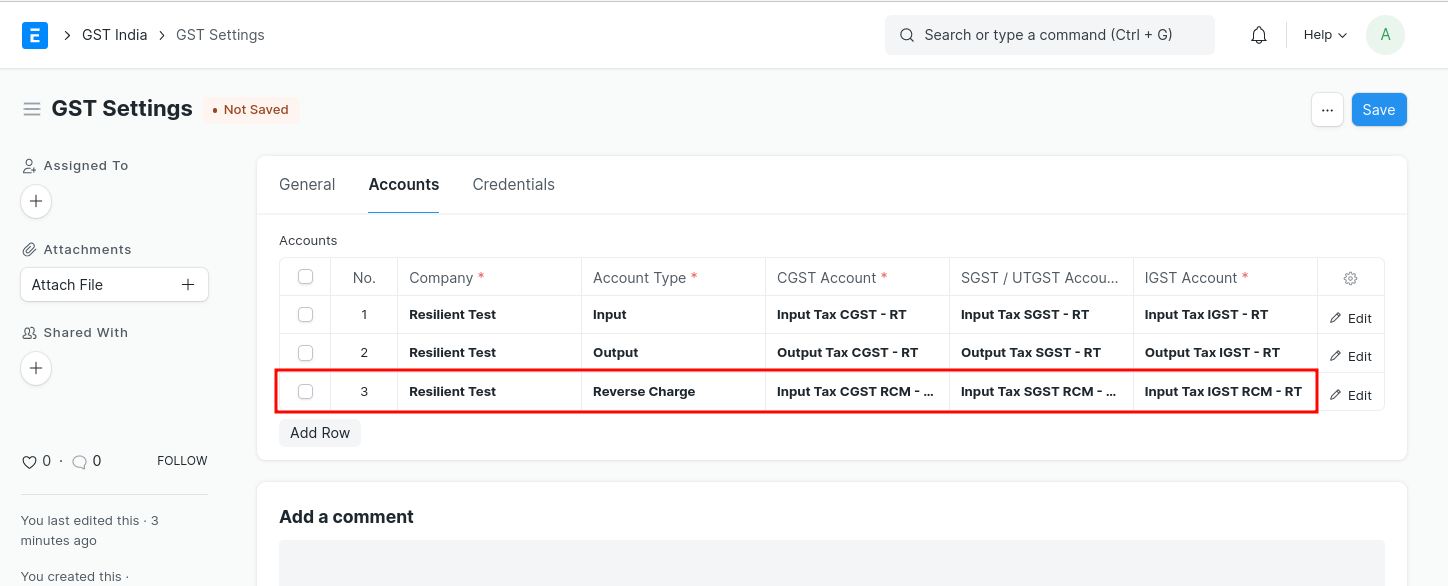
Task: Open the user avatar menu
Action: tap(1385, 35)
